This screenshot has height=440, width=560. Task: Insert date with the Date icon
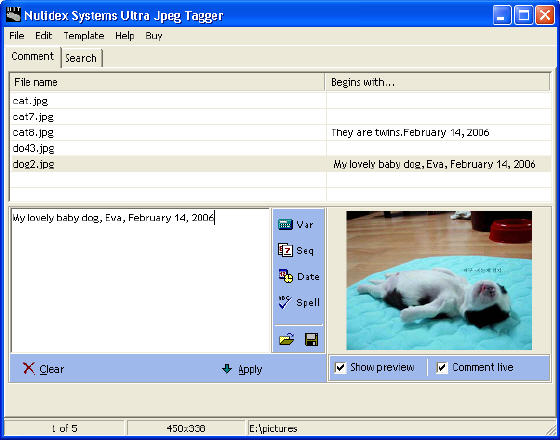[286, 276]
